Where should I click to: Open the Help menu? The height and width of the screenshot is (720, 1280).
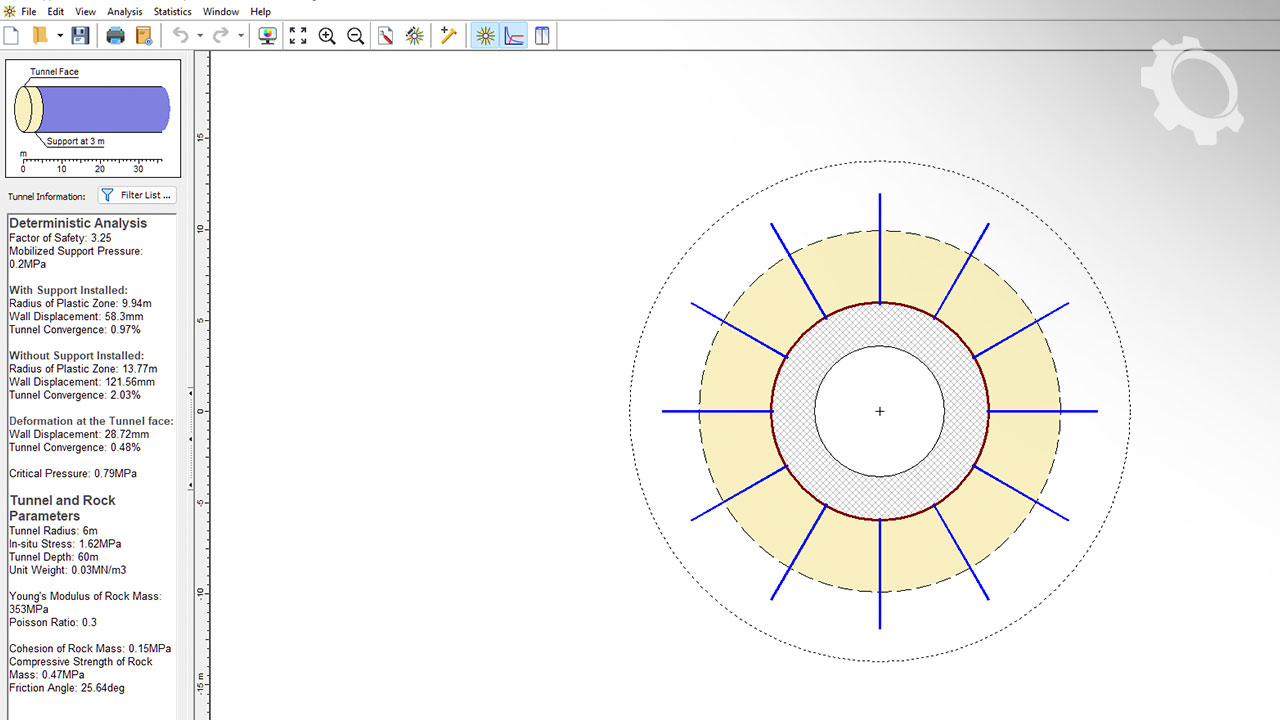coord(260,12)
